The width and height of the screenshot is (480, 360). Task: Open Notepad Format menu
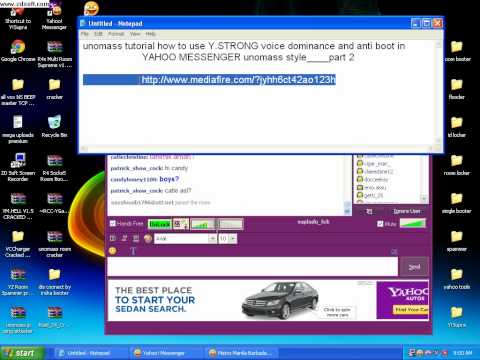click(116, 34)
